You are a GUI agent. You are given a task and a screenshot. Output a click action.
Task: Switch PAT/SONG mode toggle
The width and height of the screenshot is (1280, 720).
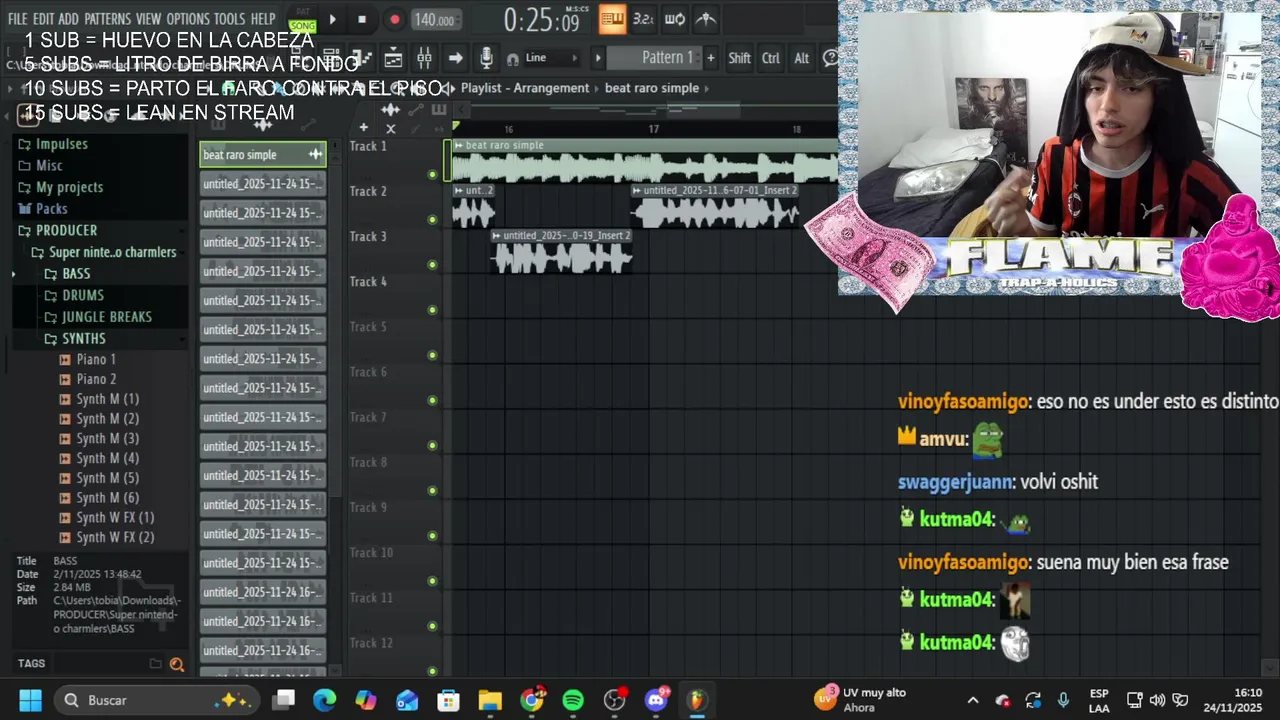click(302, 20)
